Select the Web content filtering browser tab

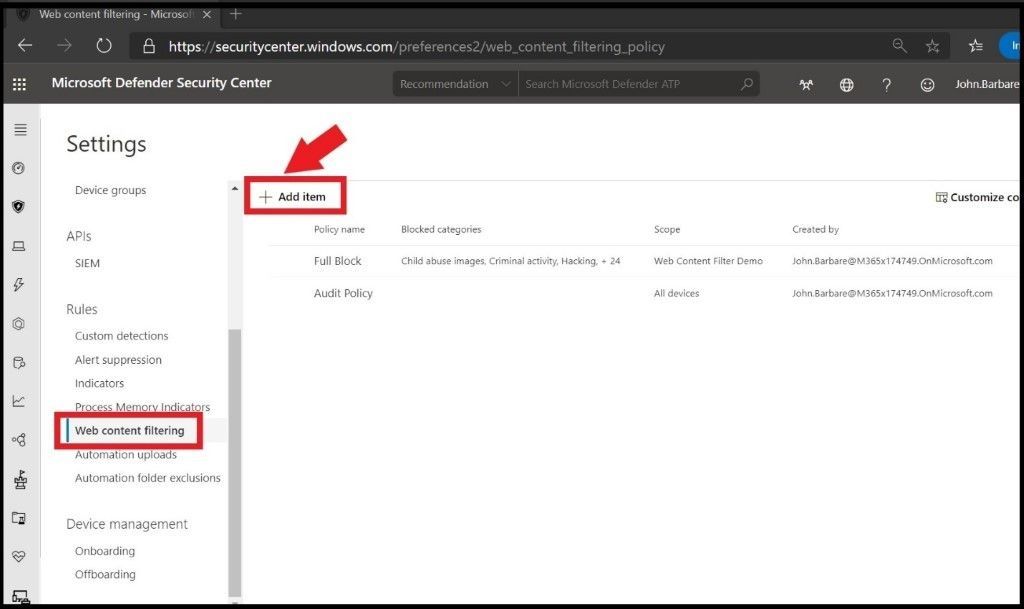pos(114,14)
